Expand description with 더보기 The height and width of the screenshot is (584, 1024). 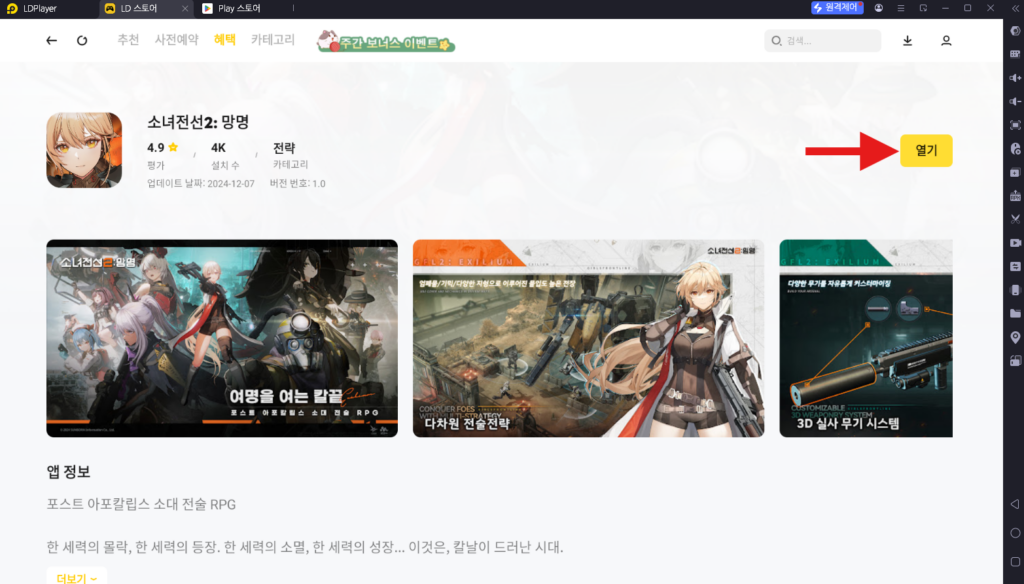(x=76, y=578)
